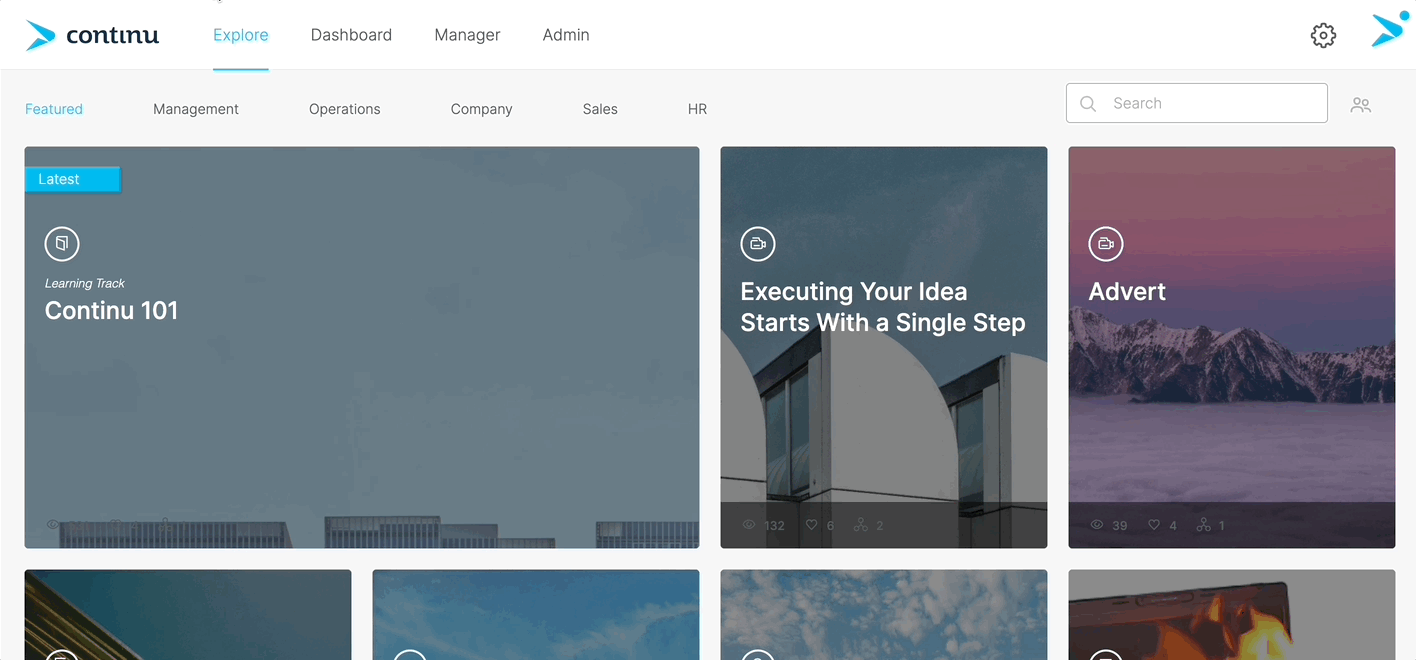This screenshot has width=1416, height=660.
Task: Open the Manager tab
Action: [467, 35]
